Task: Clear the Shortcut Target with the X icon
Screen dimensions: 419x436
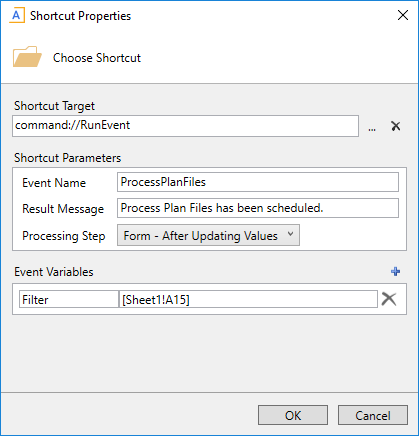Action: 396,126
